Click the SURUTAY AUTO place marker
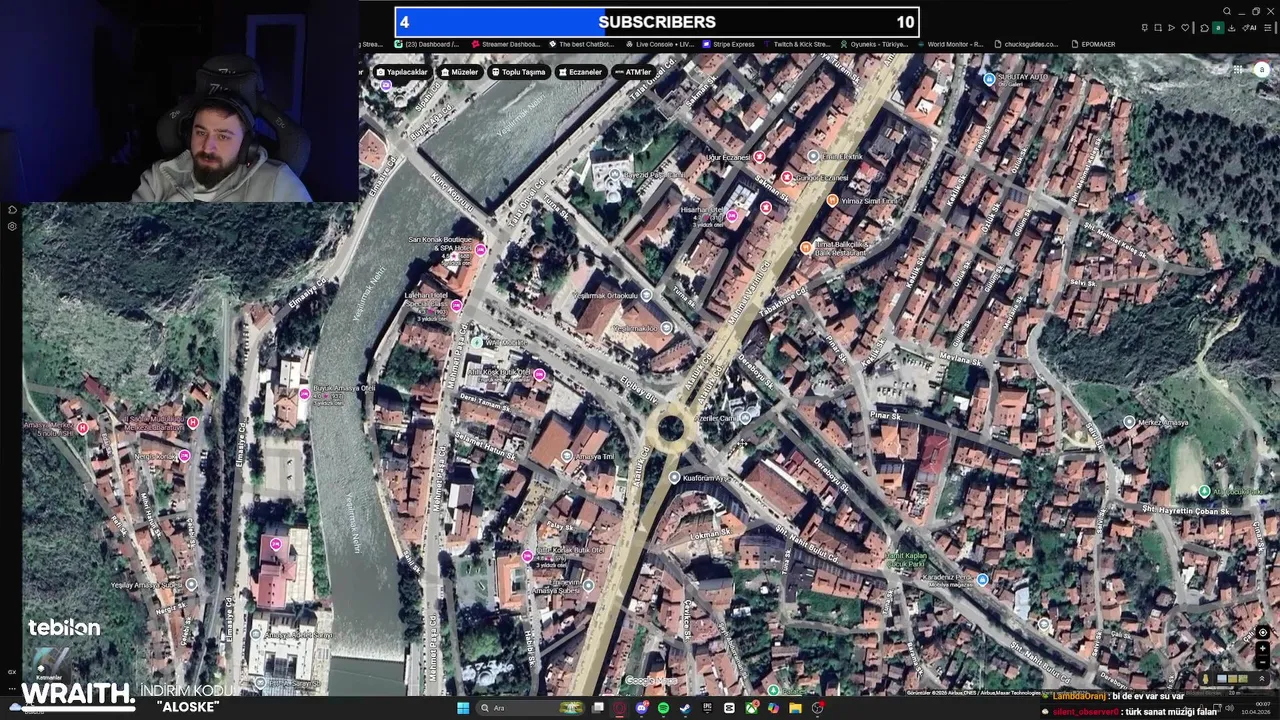The width and height of the screenshot is (1280, 720). 989,78
